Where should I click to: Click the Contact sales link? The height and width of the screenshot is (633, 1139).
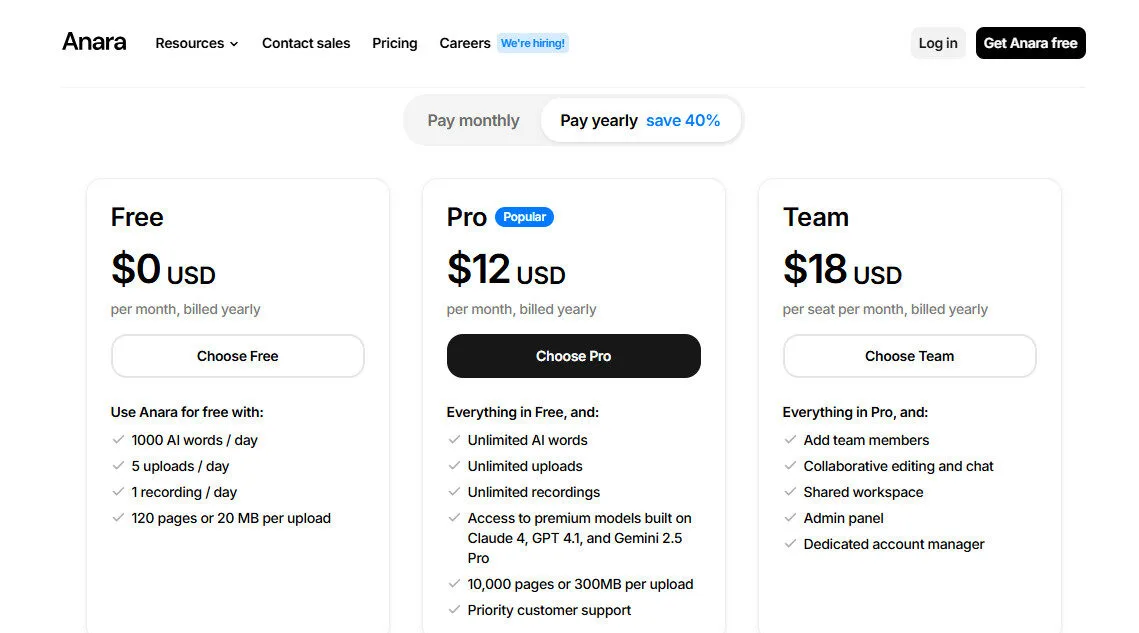pos(306,43)
